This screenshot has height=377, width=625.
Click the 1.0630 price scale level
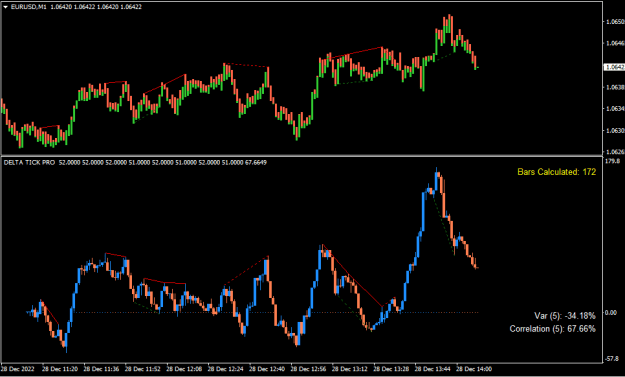[615, 130]
